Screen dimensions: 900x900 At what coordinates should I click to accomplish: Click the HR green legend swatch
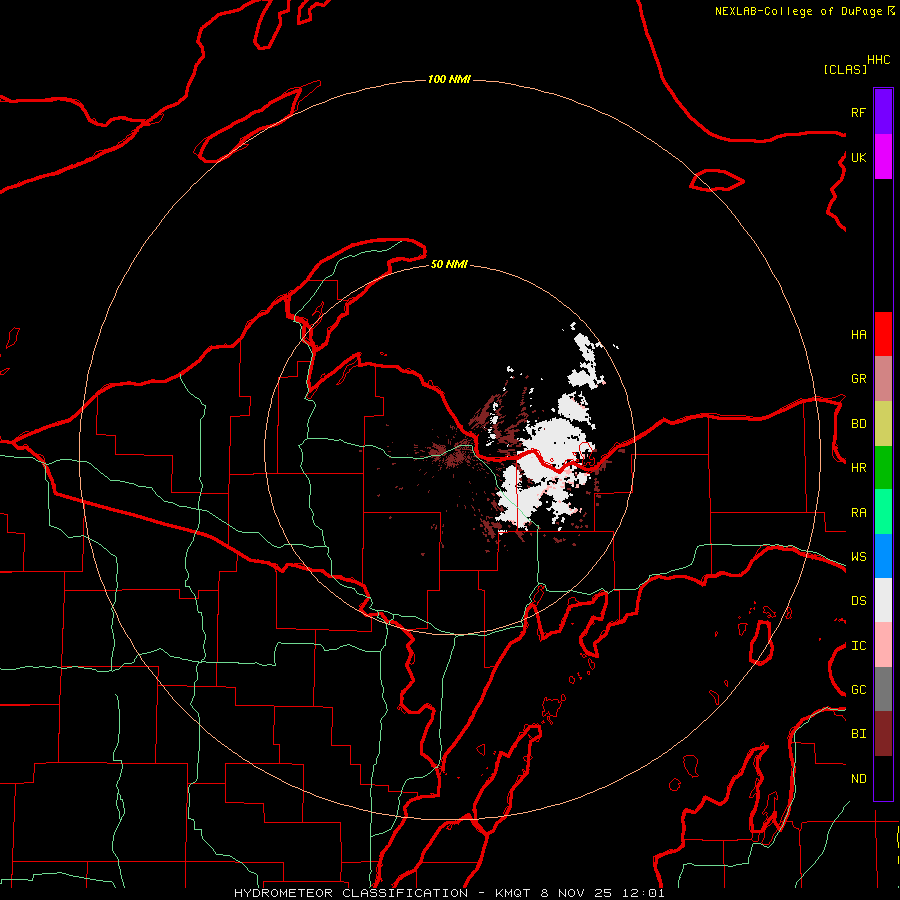pyautogui.click(x=883, y=467)
